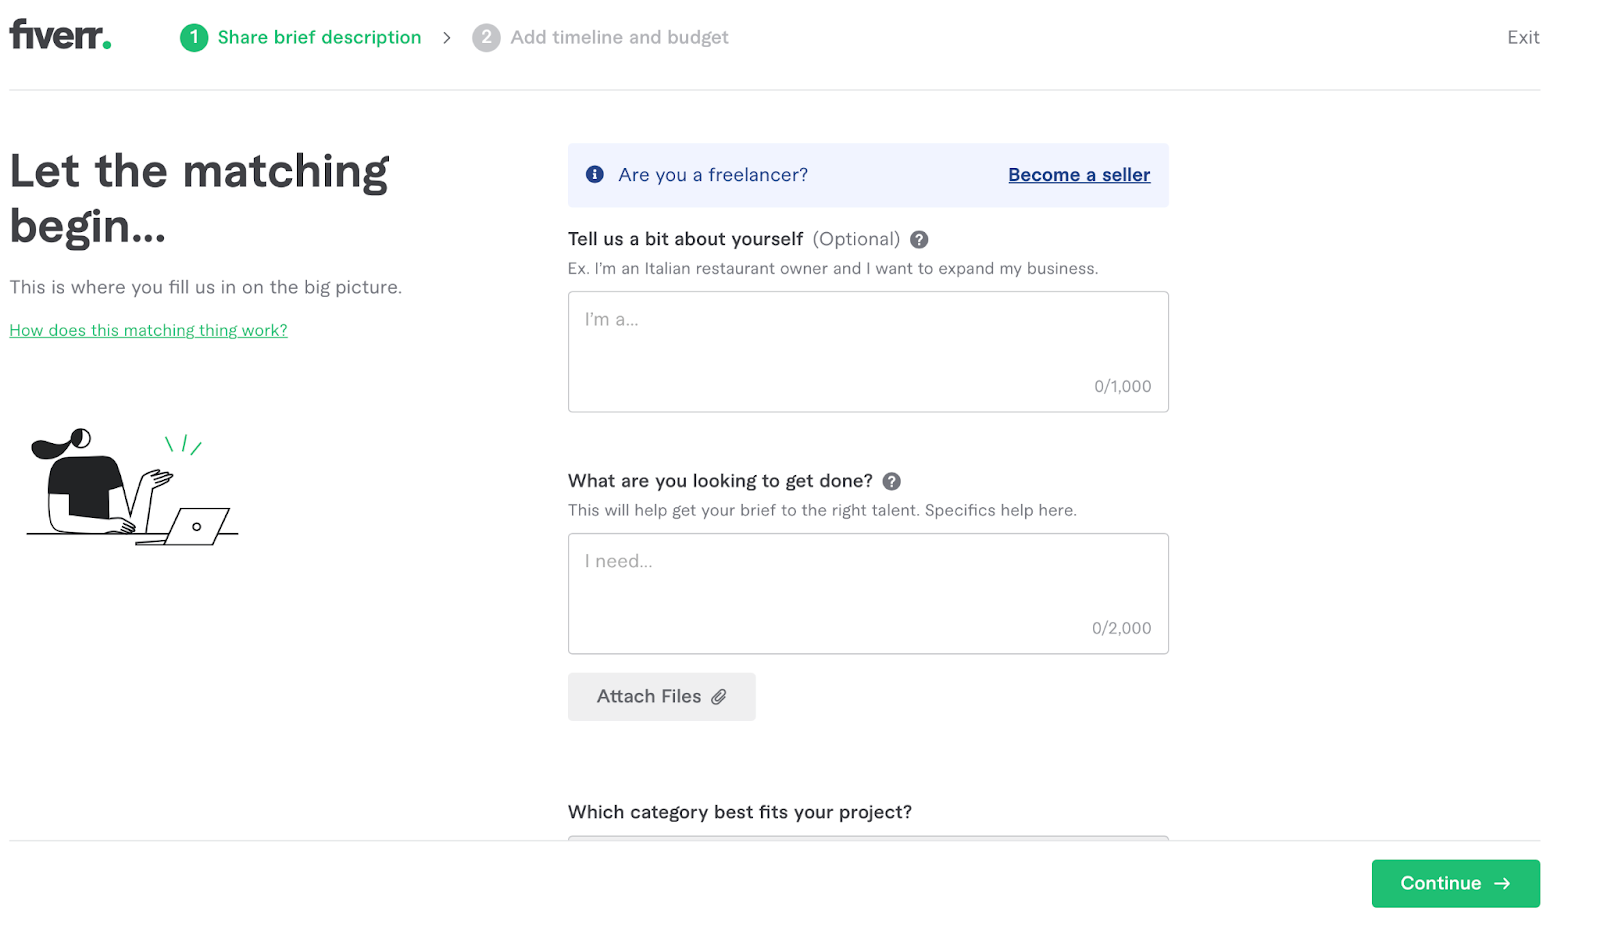Focus the 'I'm a...' about yourself text box
Screen dimensions: 1600x925
(x=867, y=351)
